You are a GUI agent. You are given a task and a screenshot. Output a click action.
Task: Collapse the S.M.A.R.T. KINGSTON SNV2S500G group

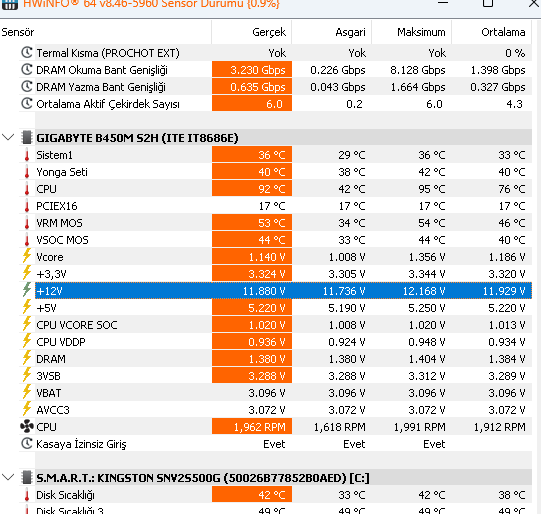(8, 477)
